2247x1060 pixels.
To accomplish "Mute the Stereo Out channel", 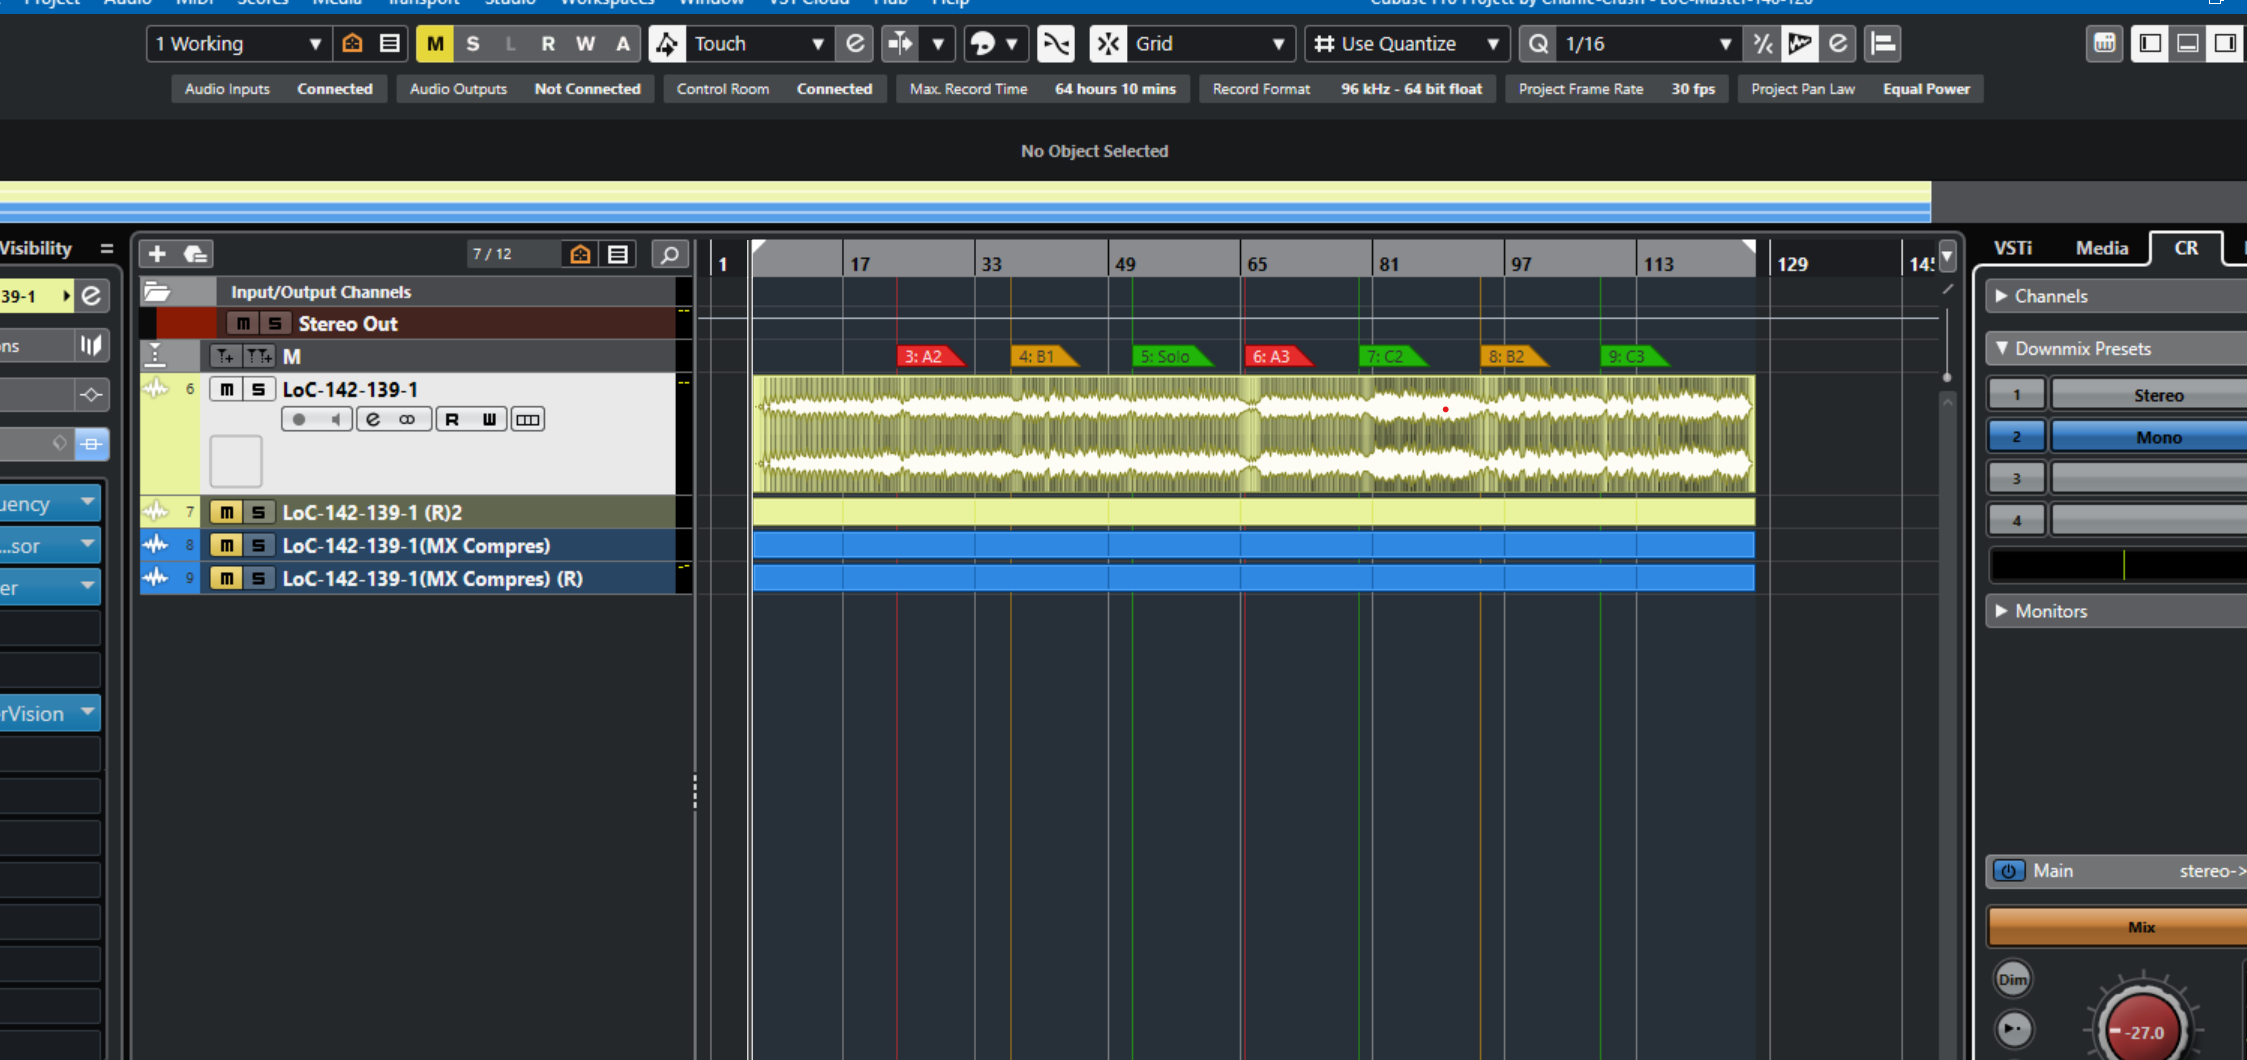I will coord(243,323).
